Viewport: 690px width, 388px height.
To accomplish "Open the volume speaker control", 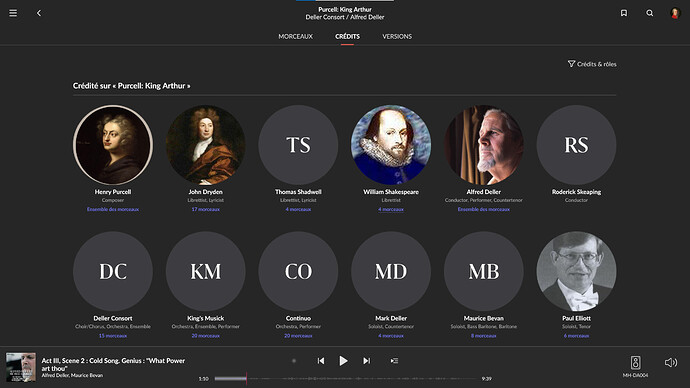I will pyautogui.click(x=671, y=362).
